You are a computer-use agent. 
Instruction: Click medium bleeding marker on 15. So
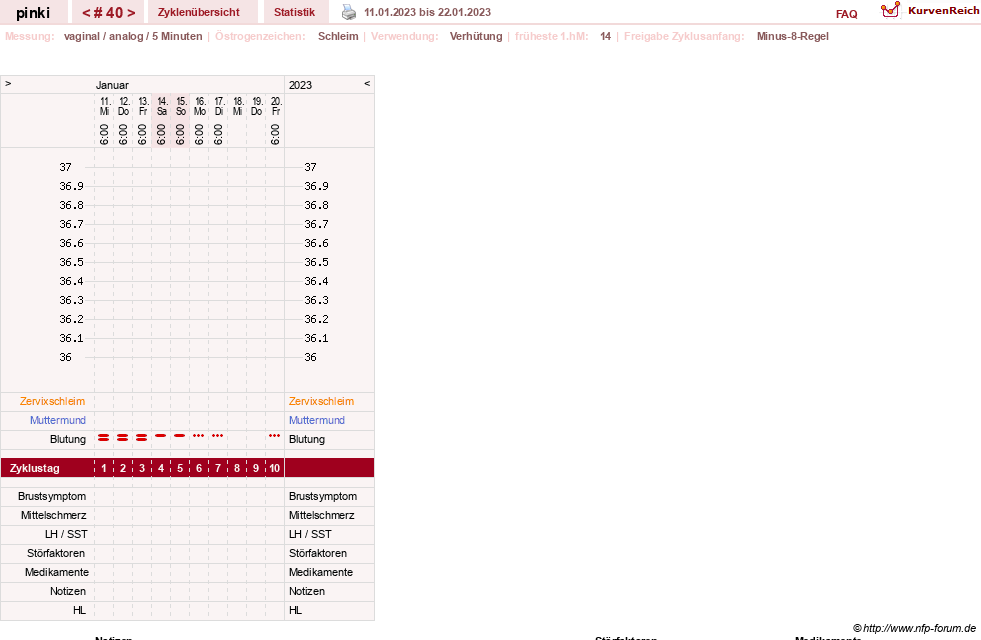pyautogui.click(x=180, y=435)
